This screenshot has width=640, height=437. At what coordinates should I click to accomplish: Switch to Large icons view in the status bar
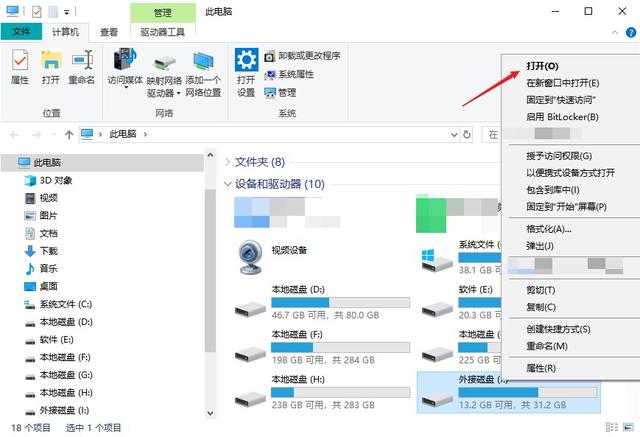[629, 427]
